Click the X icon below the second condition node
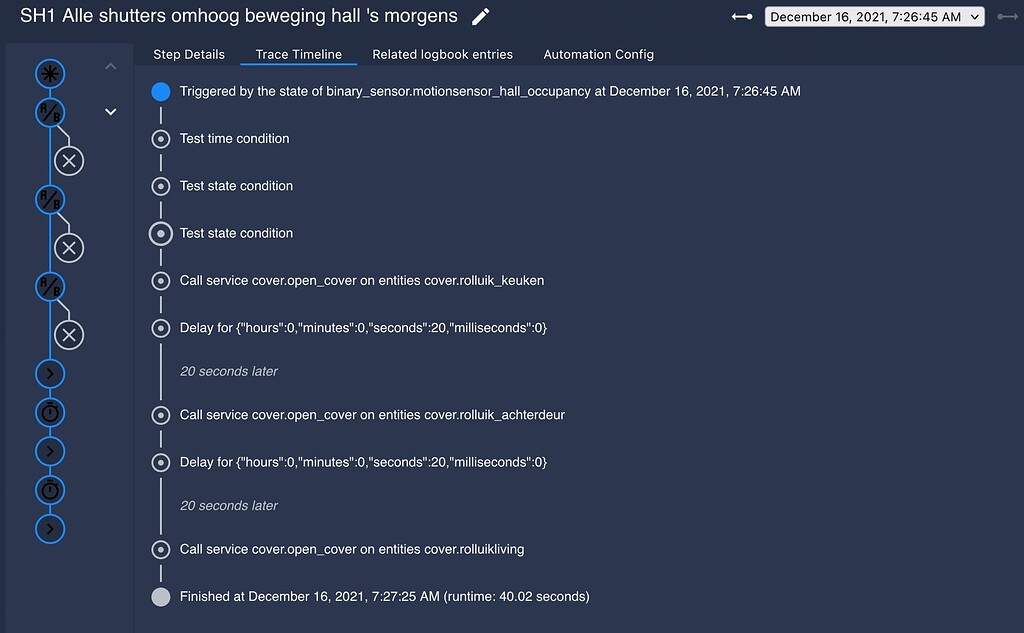 tap(68, 248)
